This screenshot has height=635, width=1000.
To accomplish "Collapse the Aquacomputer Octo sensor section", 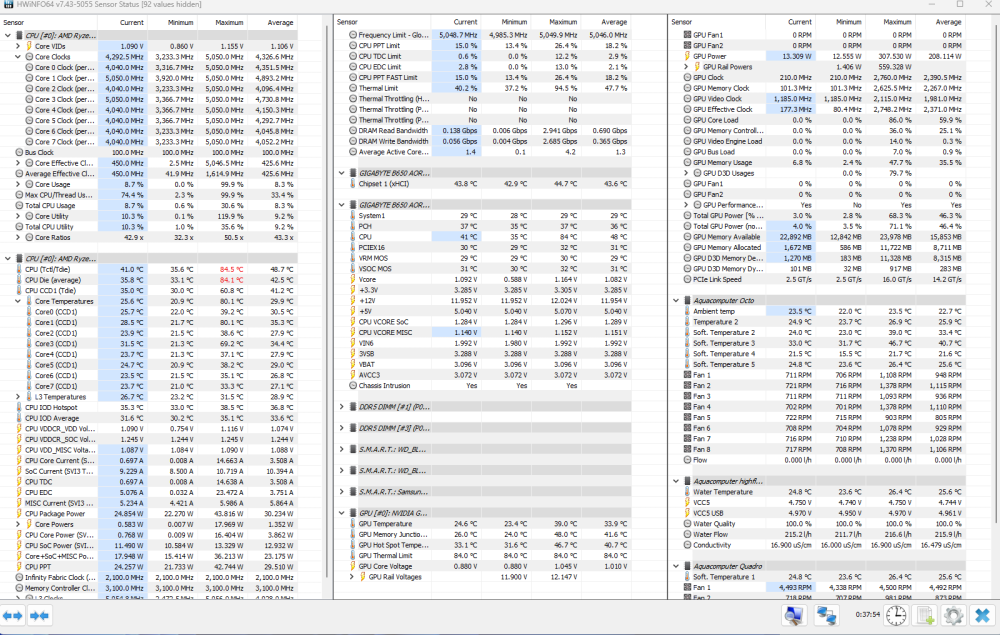I will pos(675,299).
